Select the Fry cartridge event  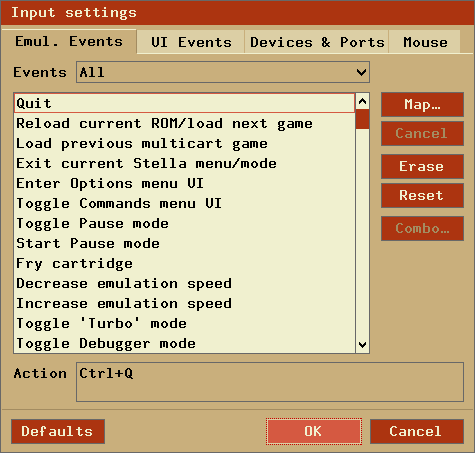point(185,263)
